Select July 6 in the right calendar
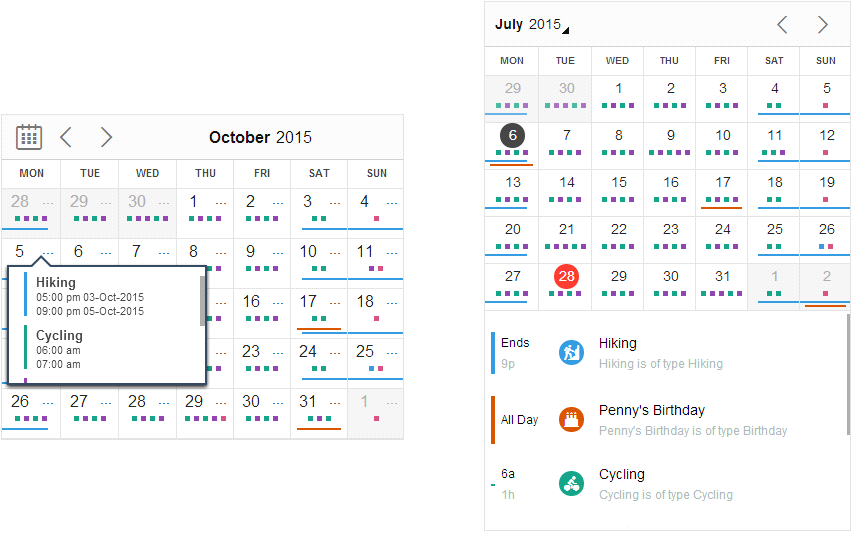Screen dimensions: 854x533 [x=513, y=136]
